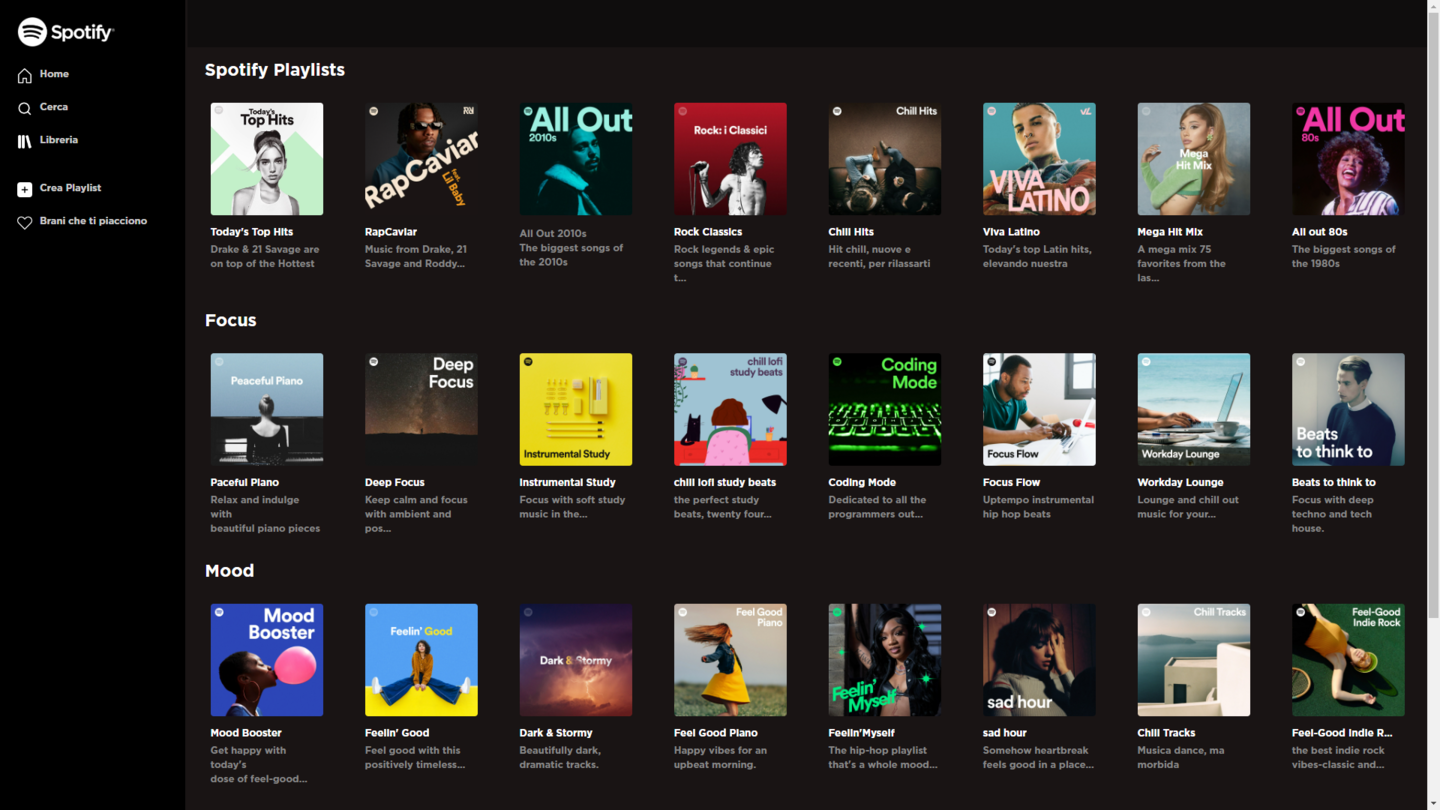Click the Crea Playlist plus icon
This screenshot has height=810, width=1440.
click(25, 189)
